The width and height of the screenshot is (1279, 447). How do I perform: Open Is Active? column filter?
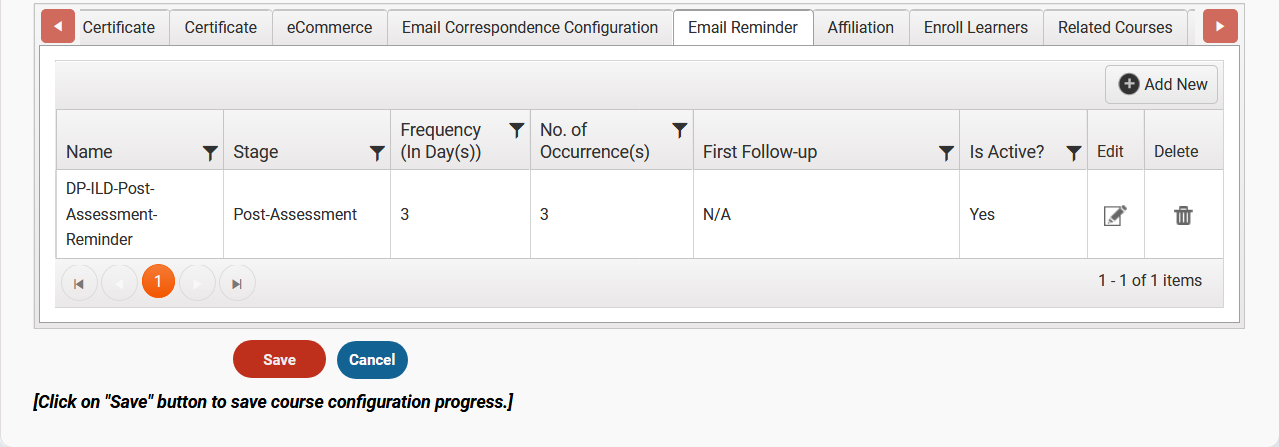tap(1074, 153)
